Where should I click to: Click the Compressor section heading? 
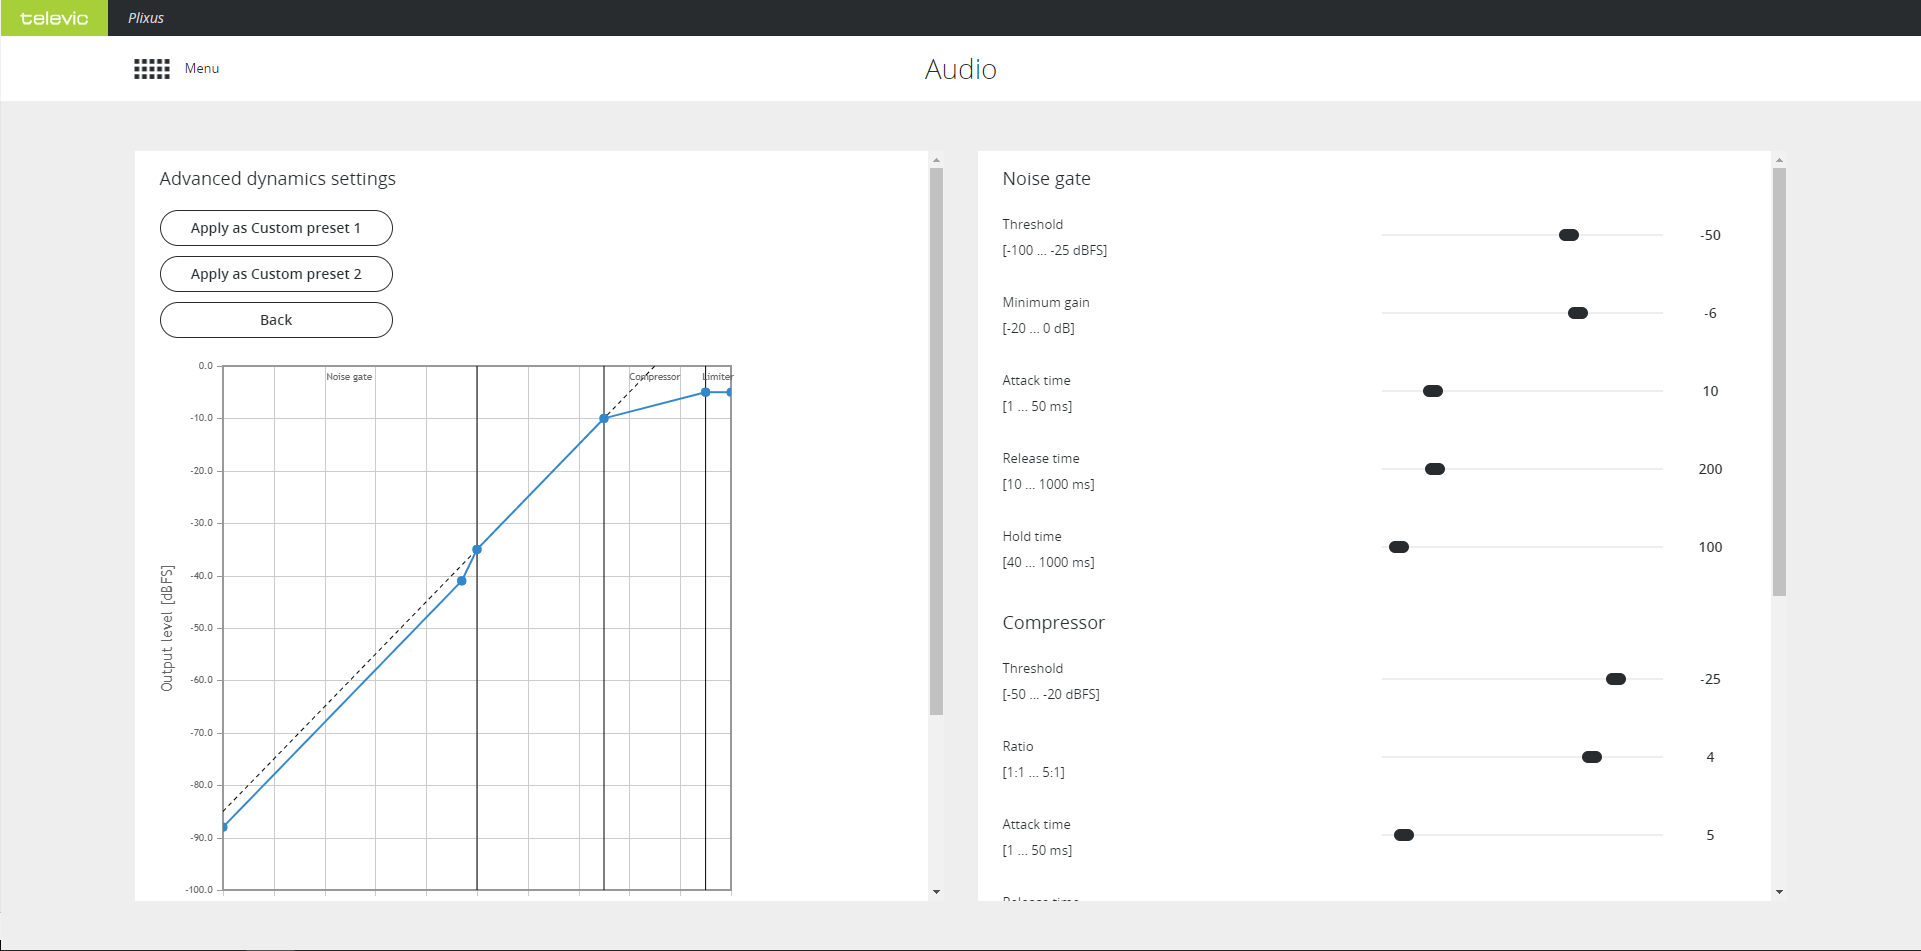pos(1053,623)
